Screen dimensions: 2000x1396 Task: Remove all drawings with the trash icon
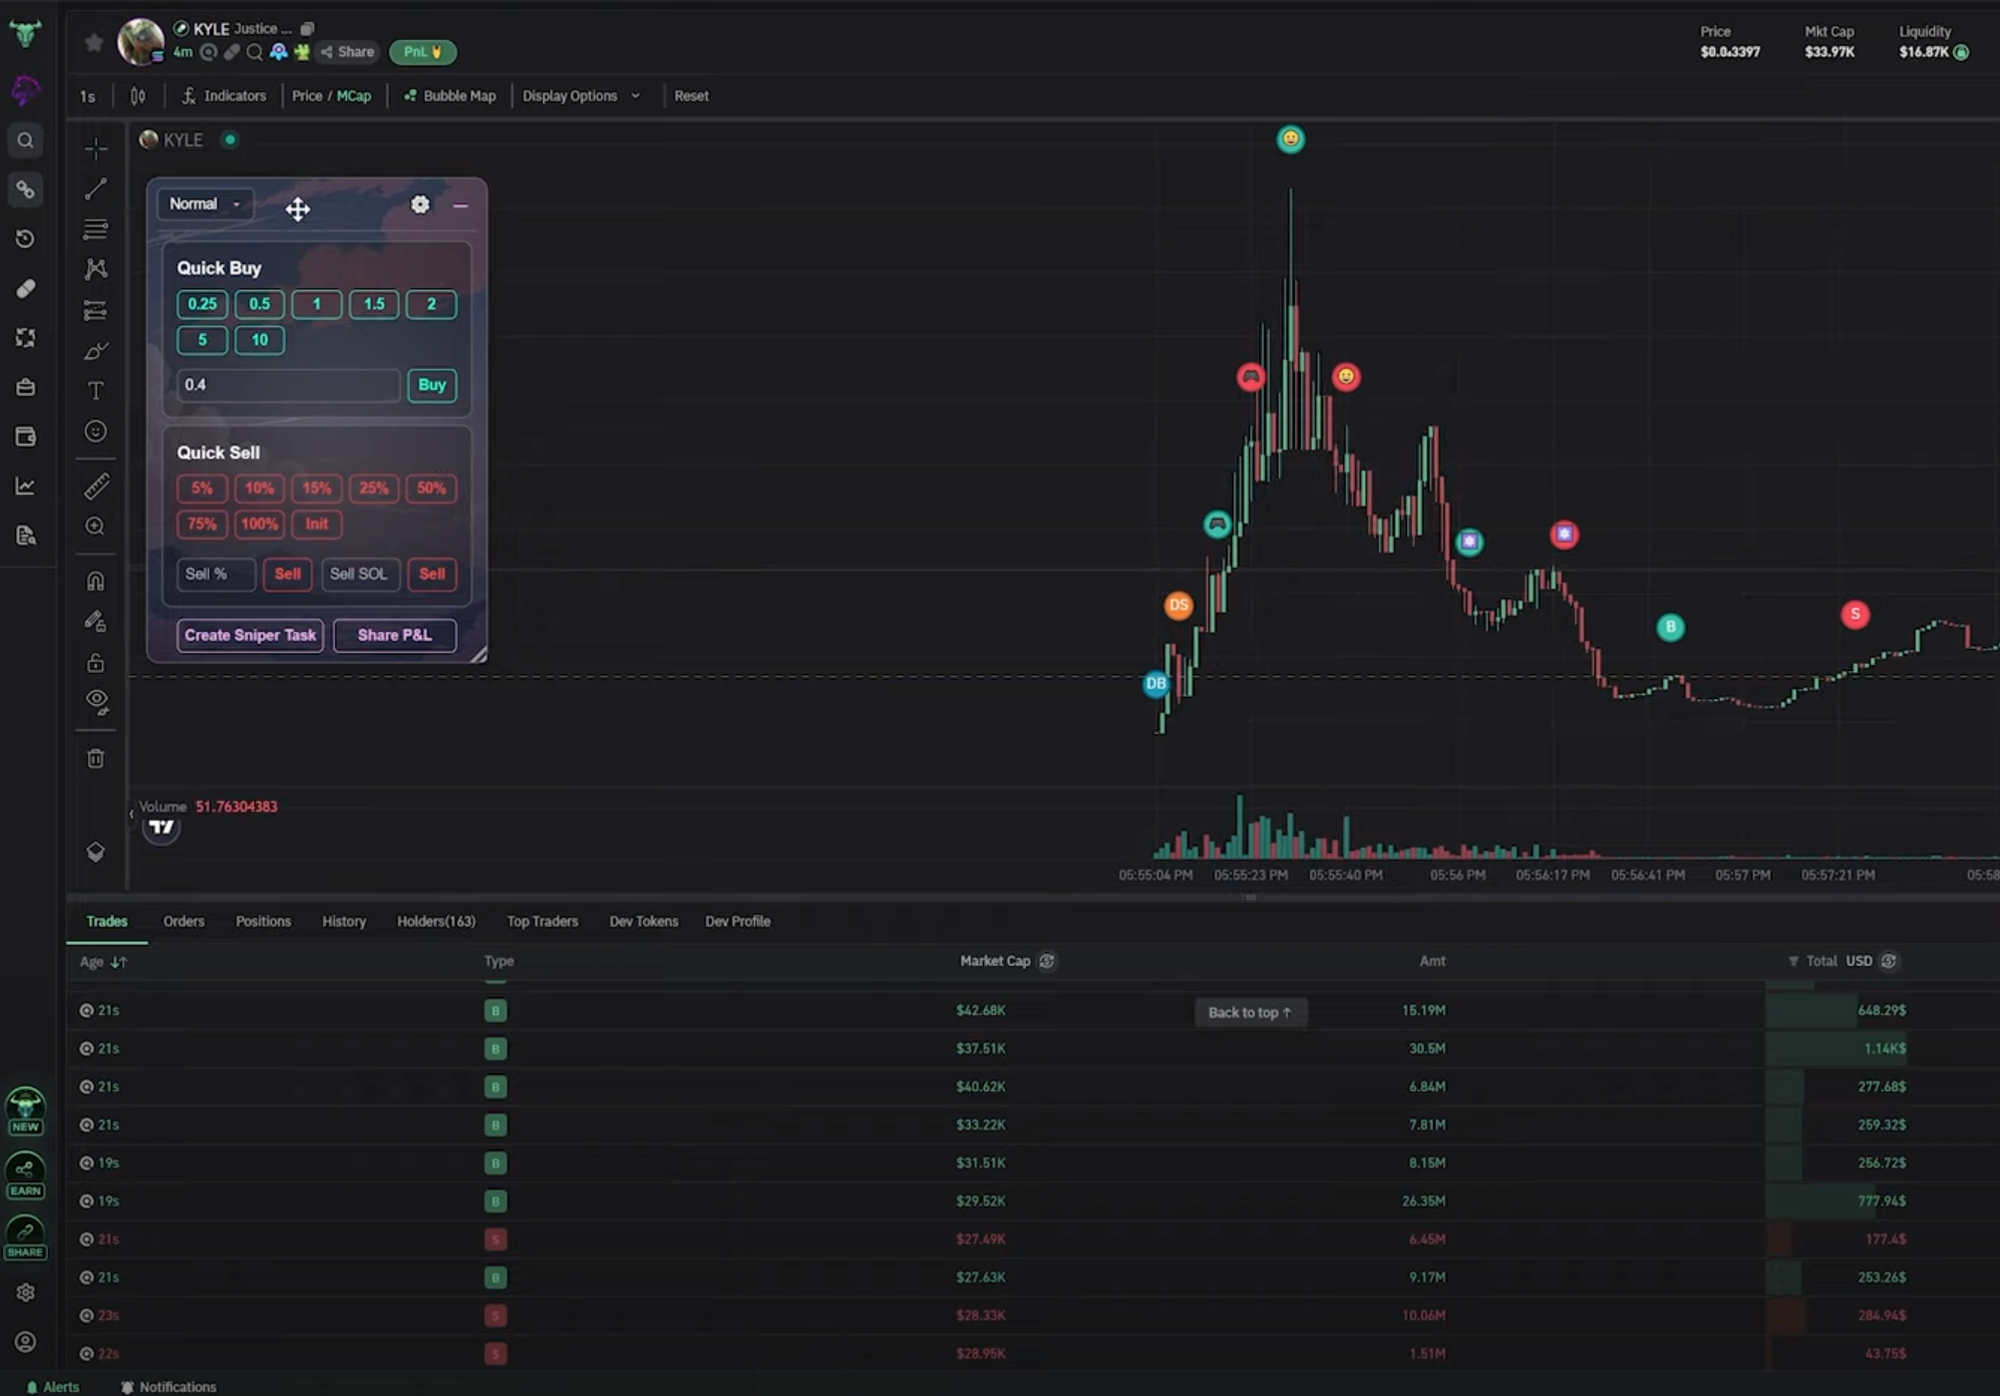[x=96, y=757]
